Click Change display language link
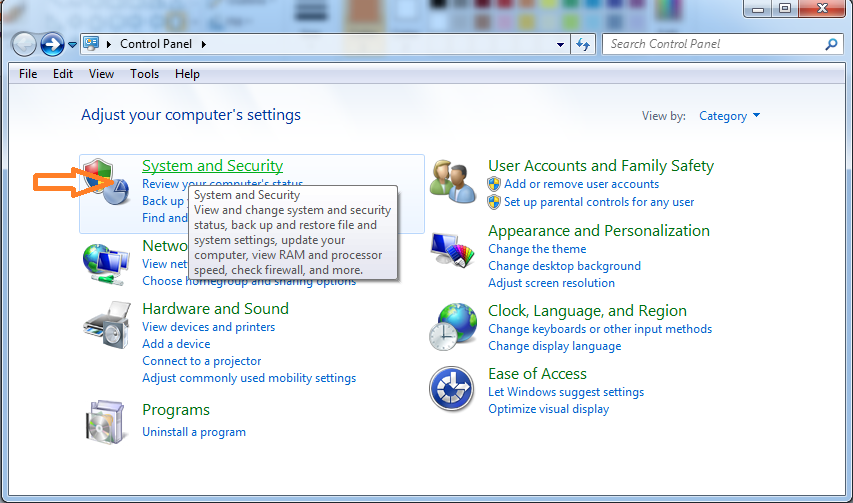853x503 pixels. point(554,346)
